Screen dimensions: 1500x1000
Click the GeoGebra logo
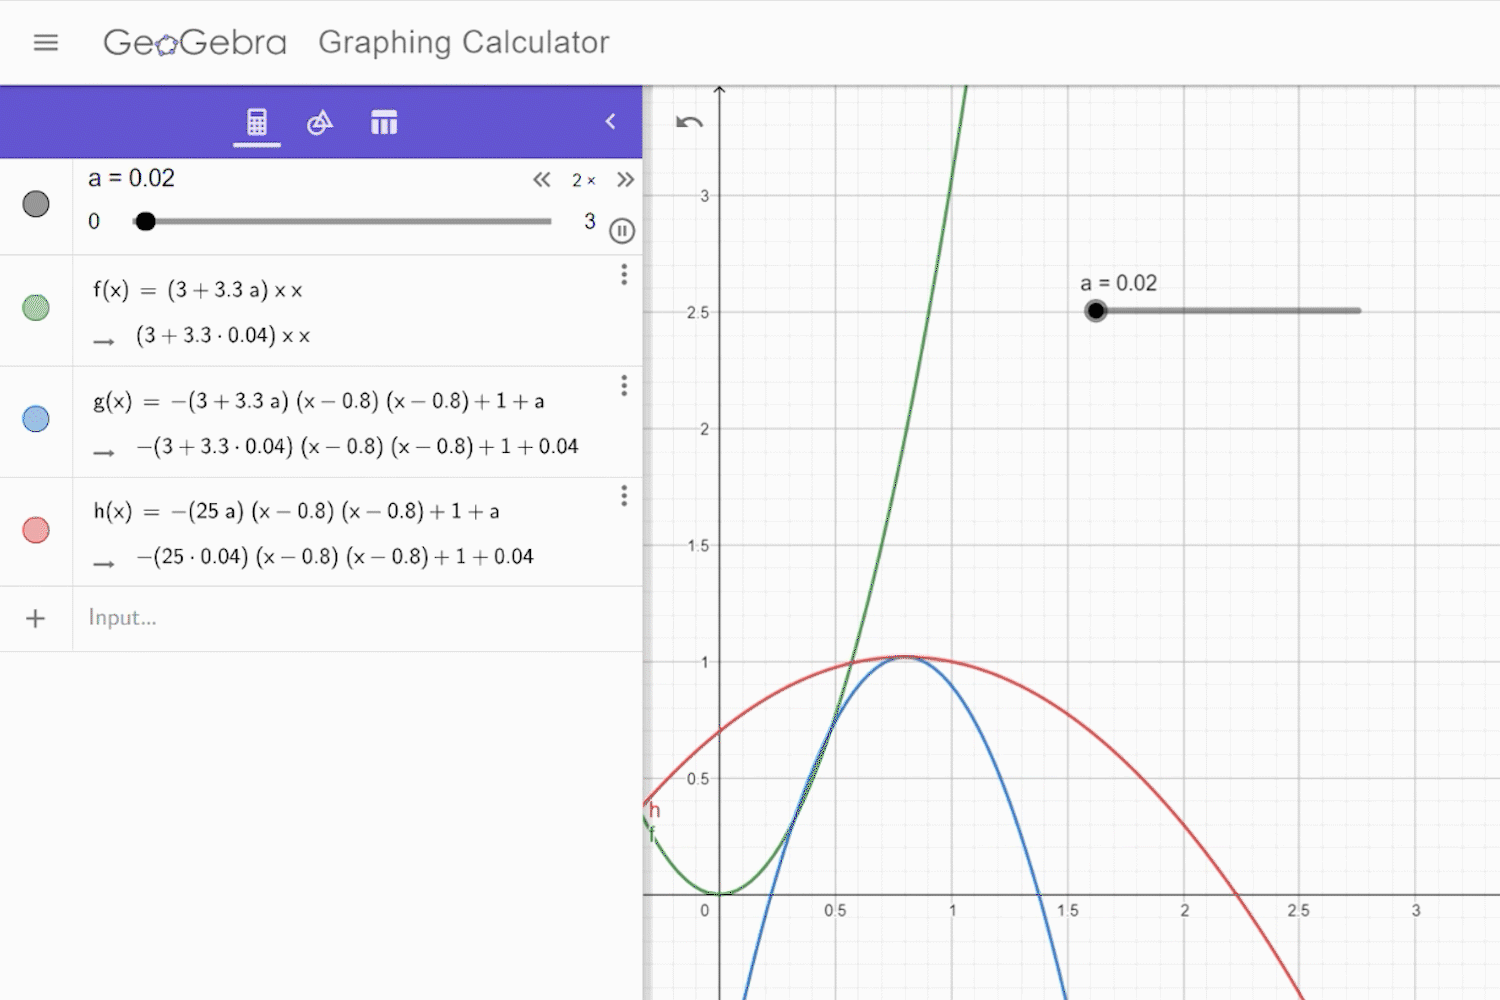click(195, 42)
